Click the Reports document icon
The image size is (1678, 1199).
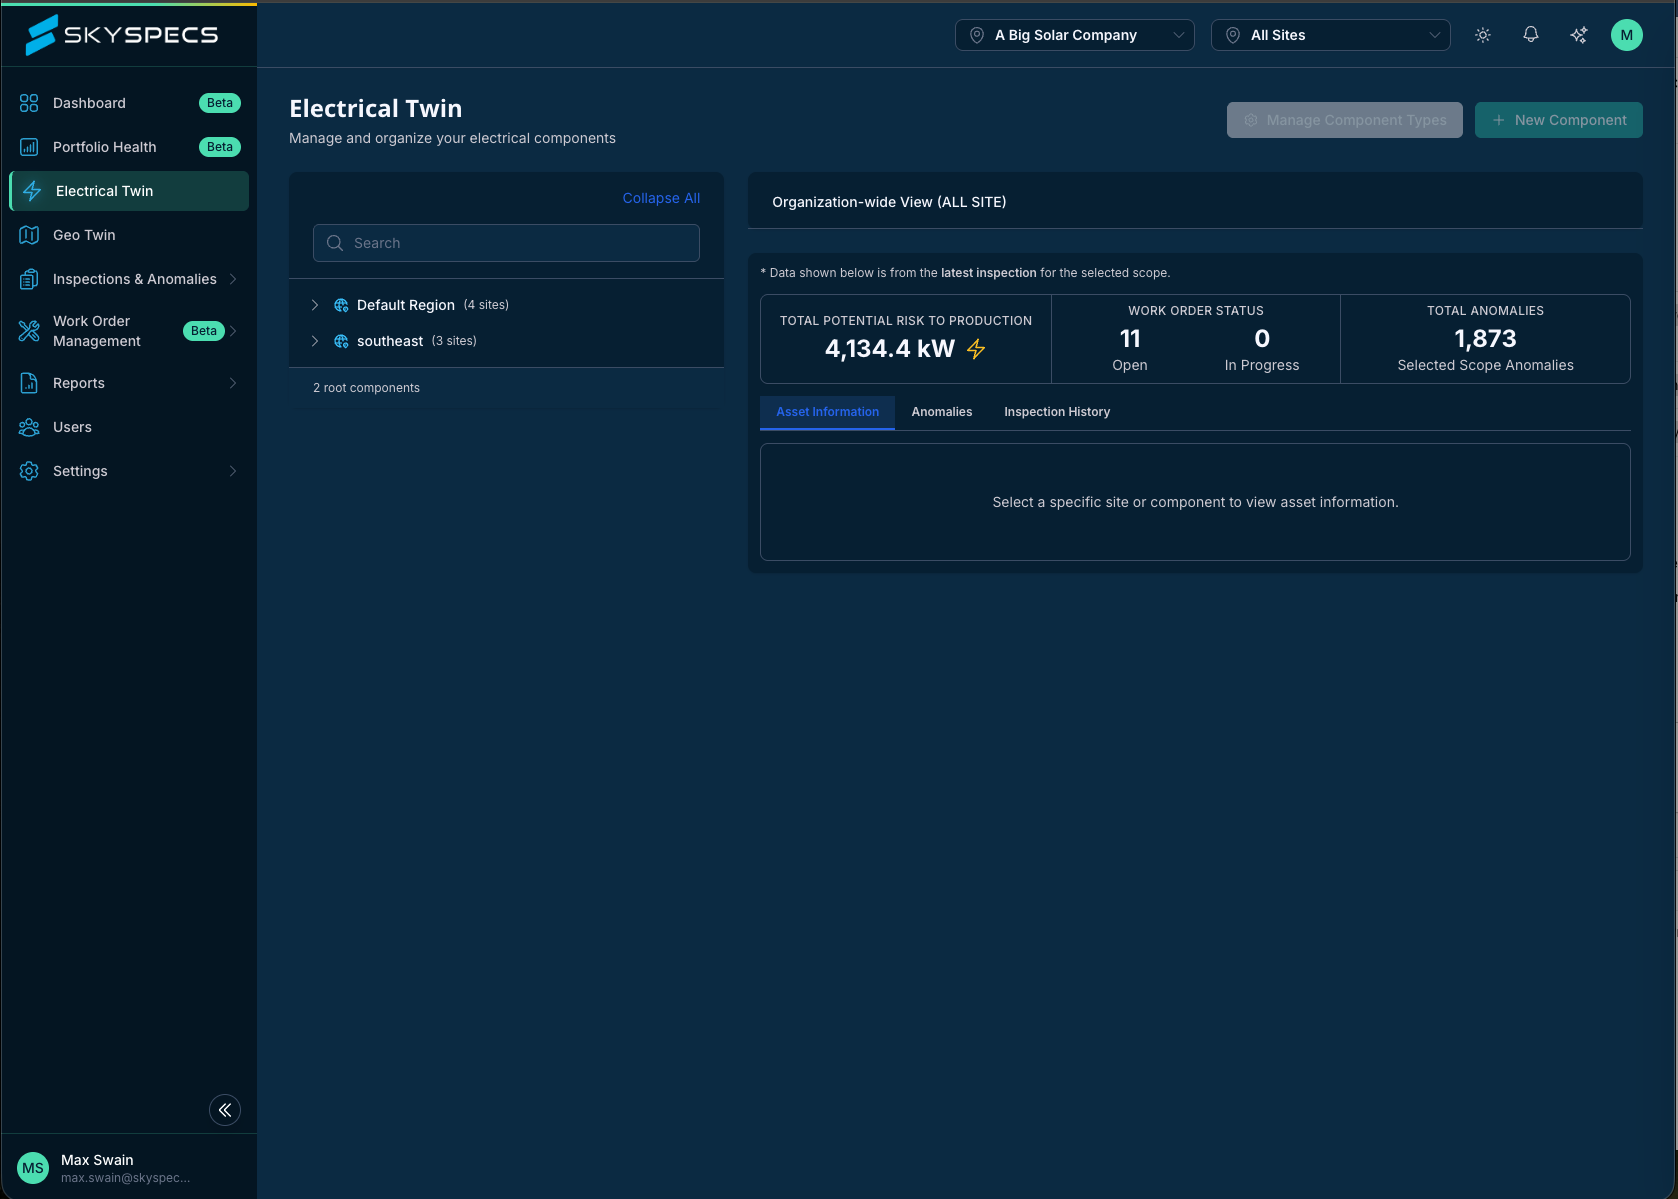tap(29, 383)
